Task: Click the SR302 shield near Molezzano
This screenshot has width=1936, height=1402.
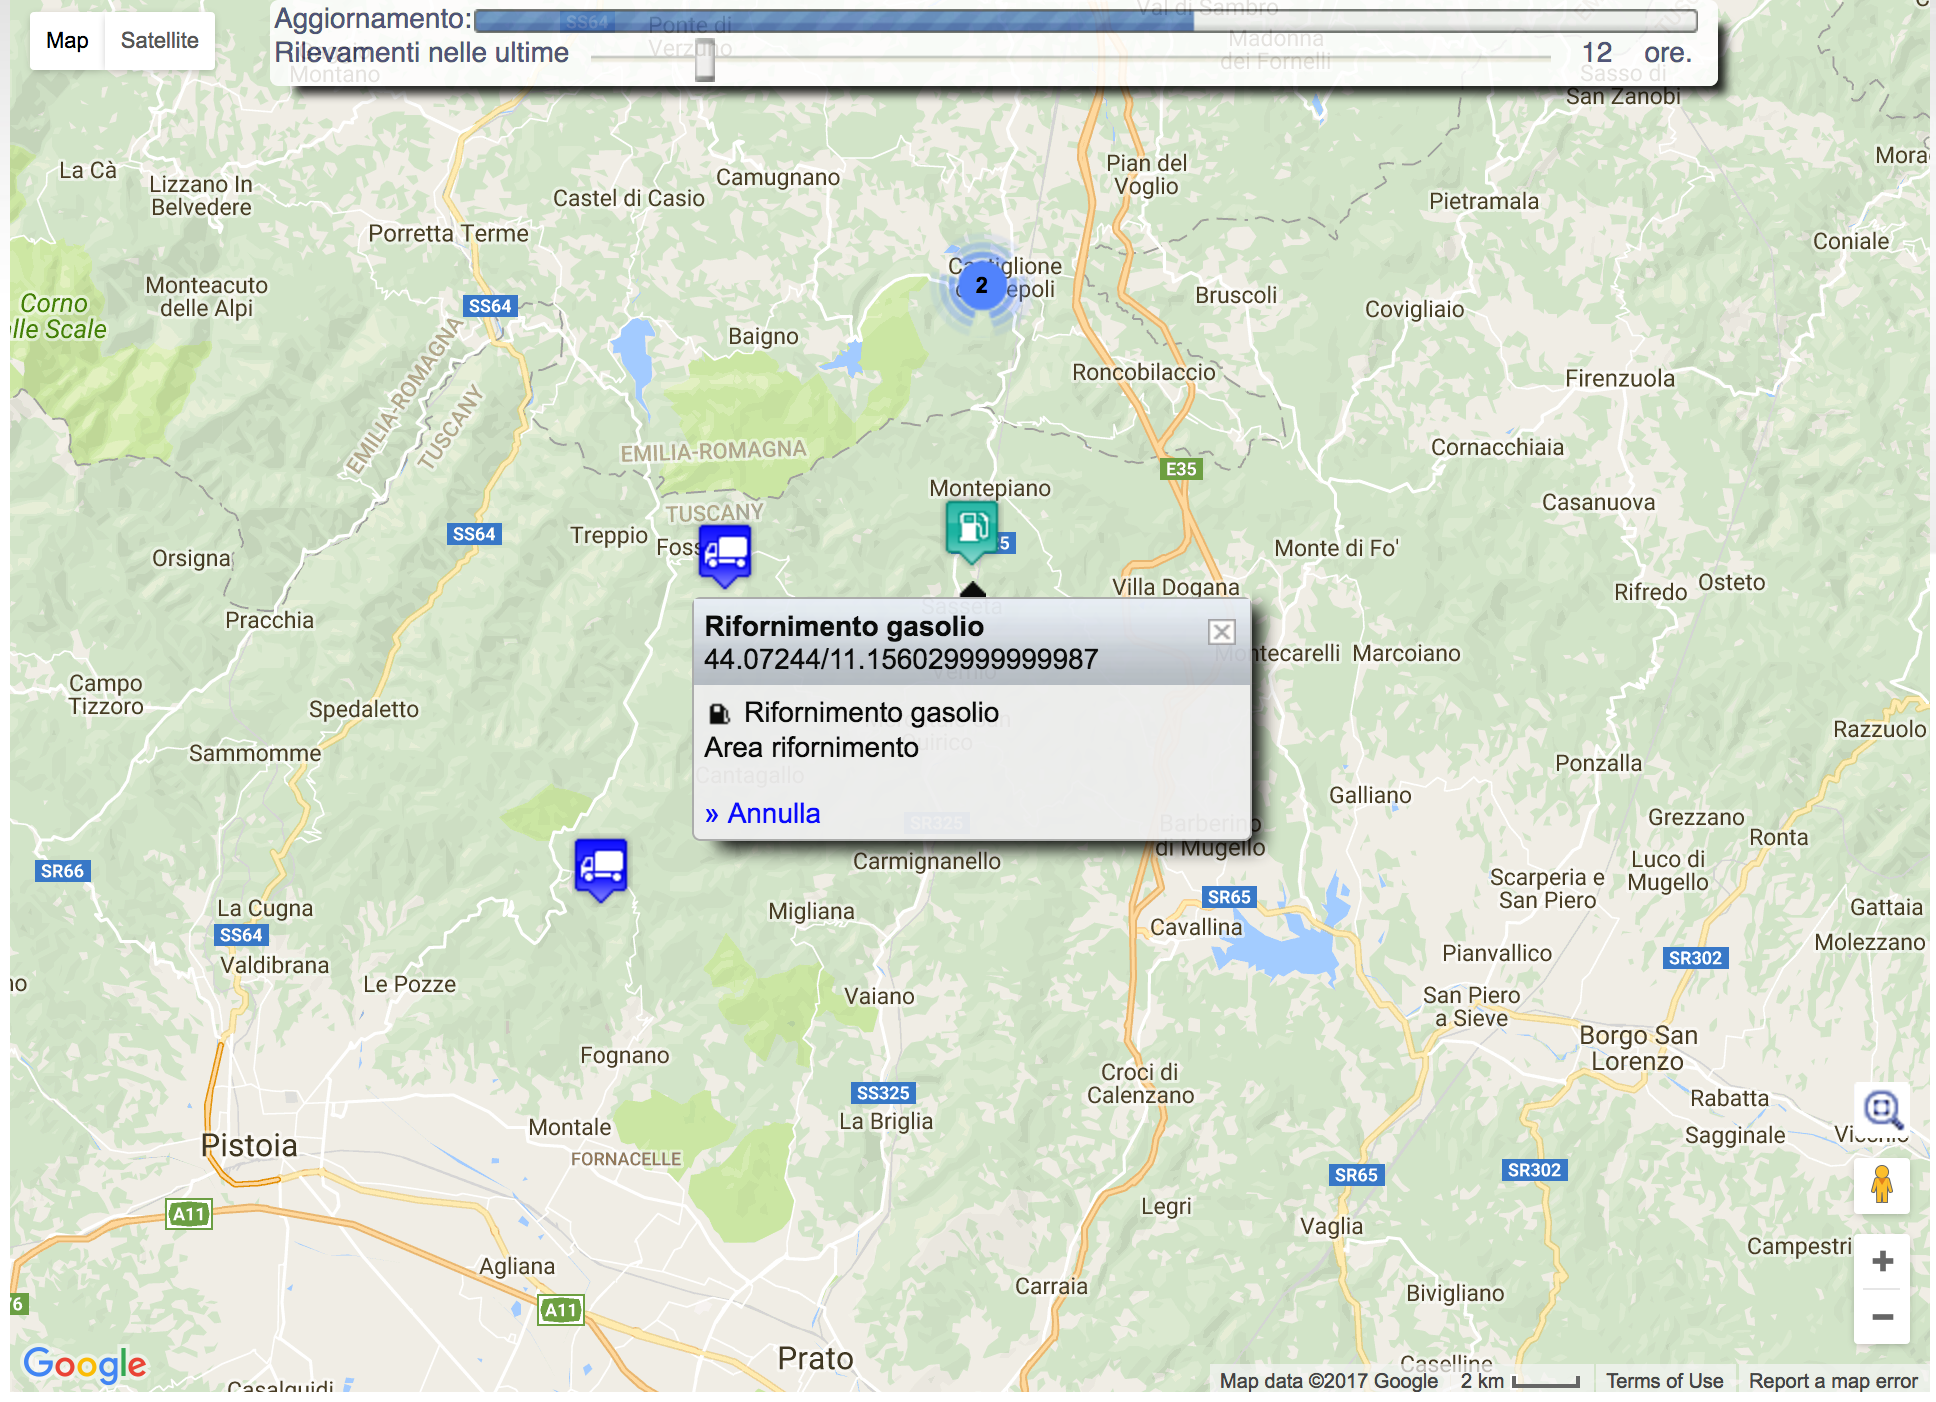Action: [x=1695, y=958]
